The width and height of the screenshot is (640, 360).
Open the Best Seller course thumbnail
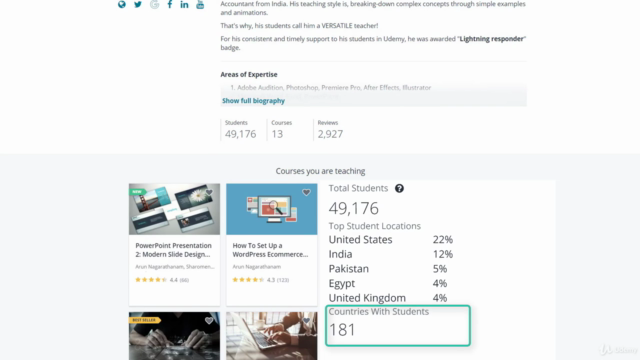pos(174,336)
